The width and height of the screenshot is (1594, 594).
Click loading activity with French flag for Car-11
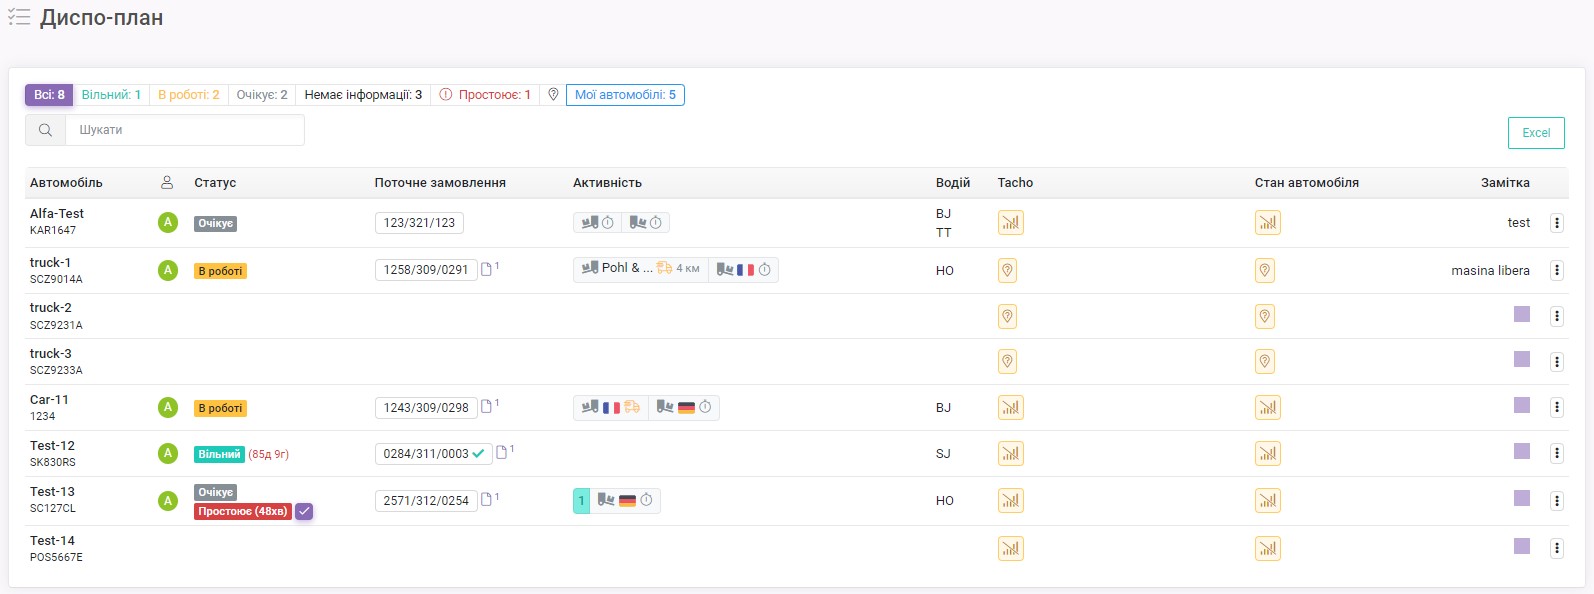tap(611, 407)
